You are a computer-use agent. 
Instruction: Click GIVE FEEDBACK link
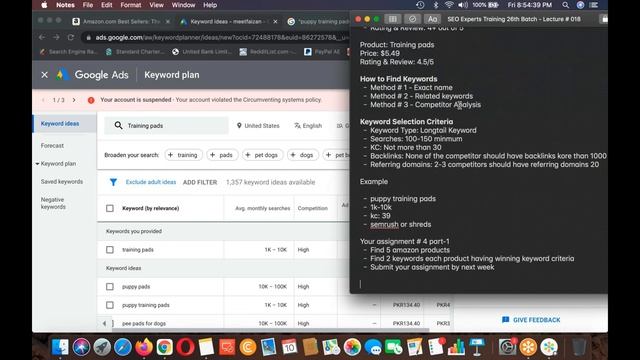(531, 320)
